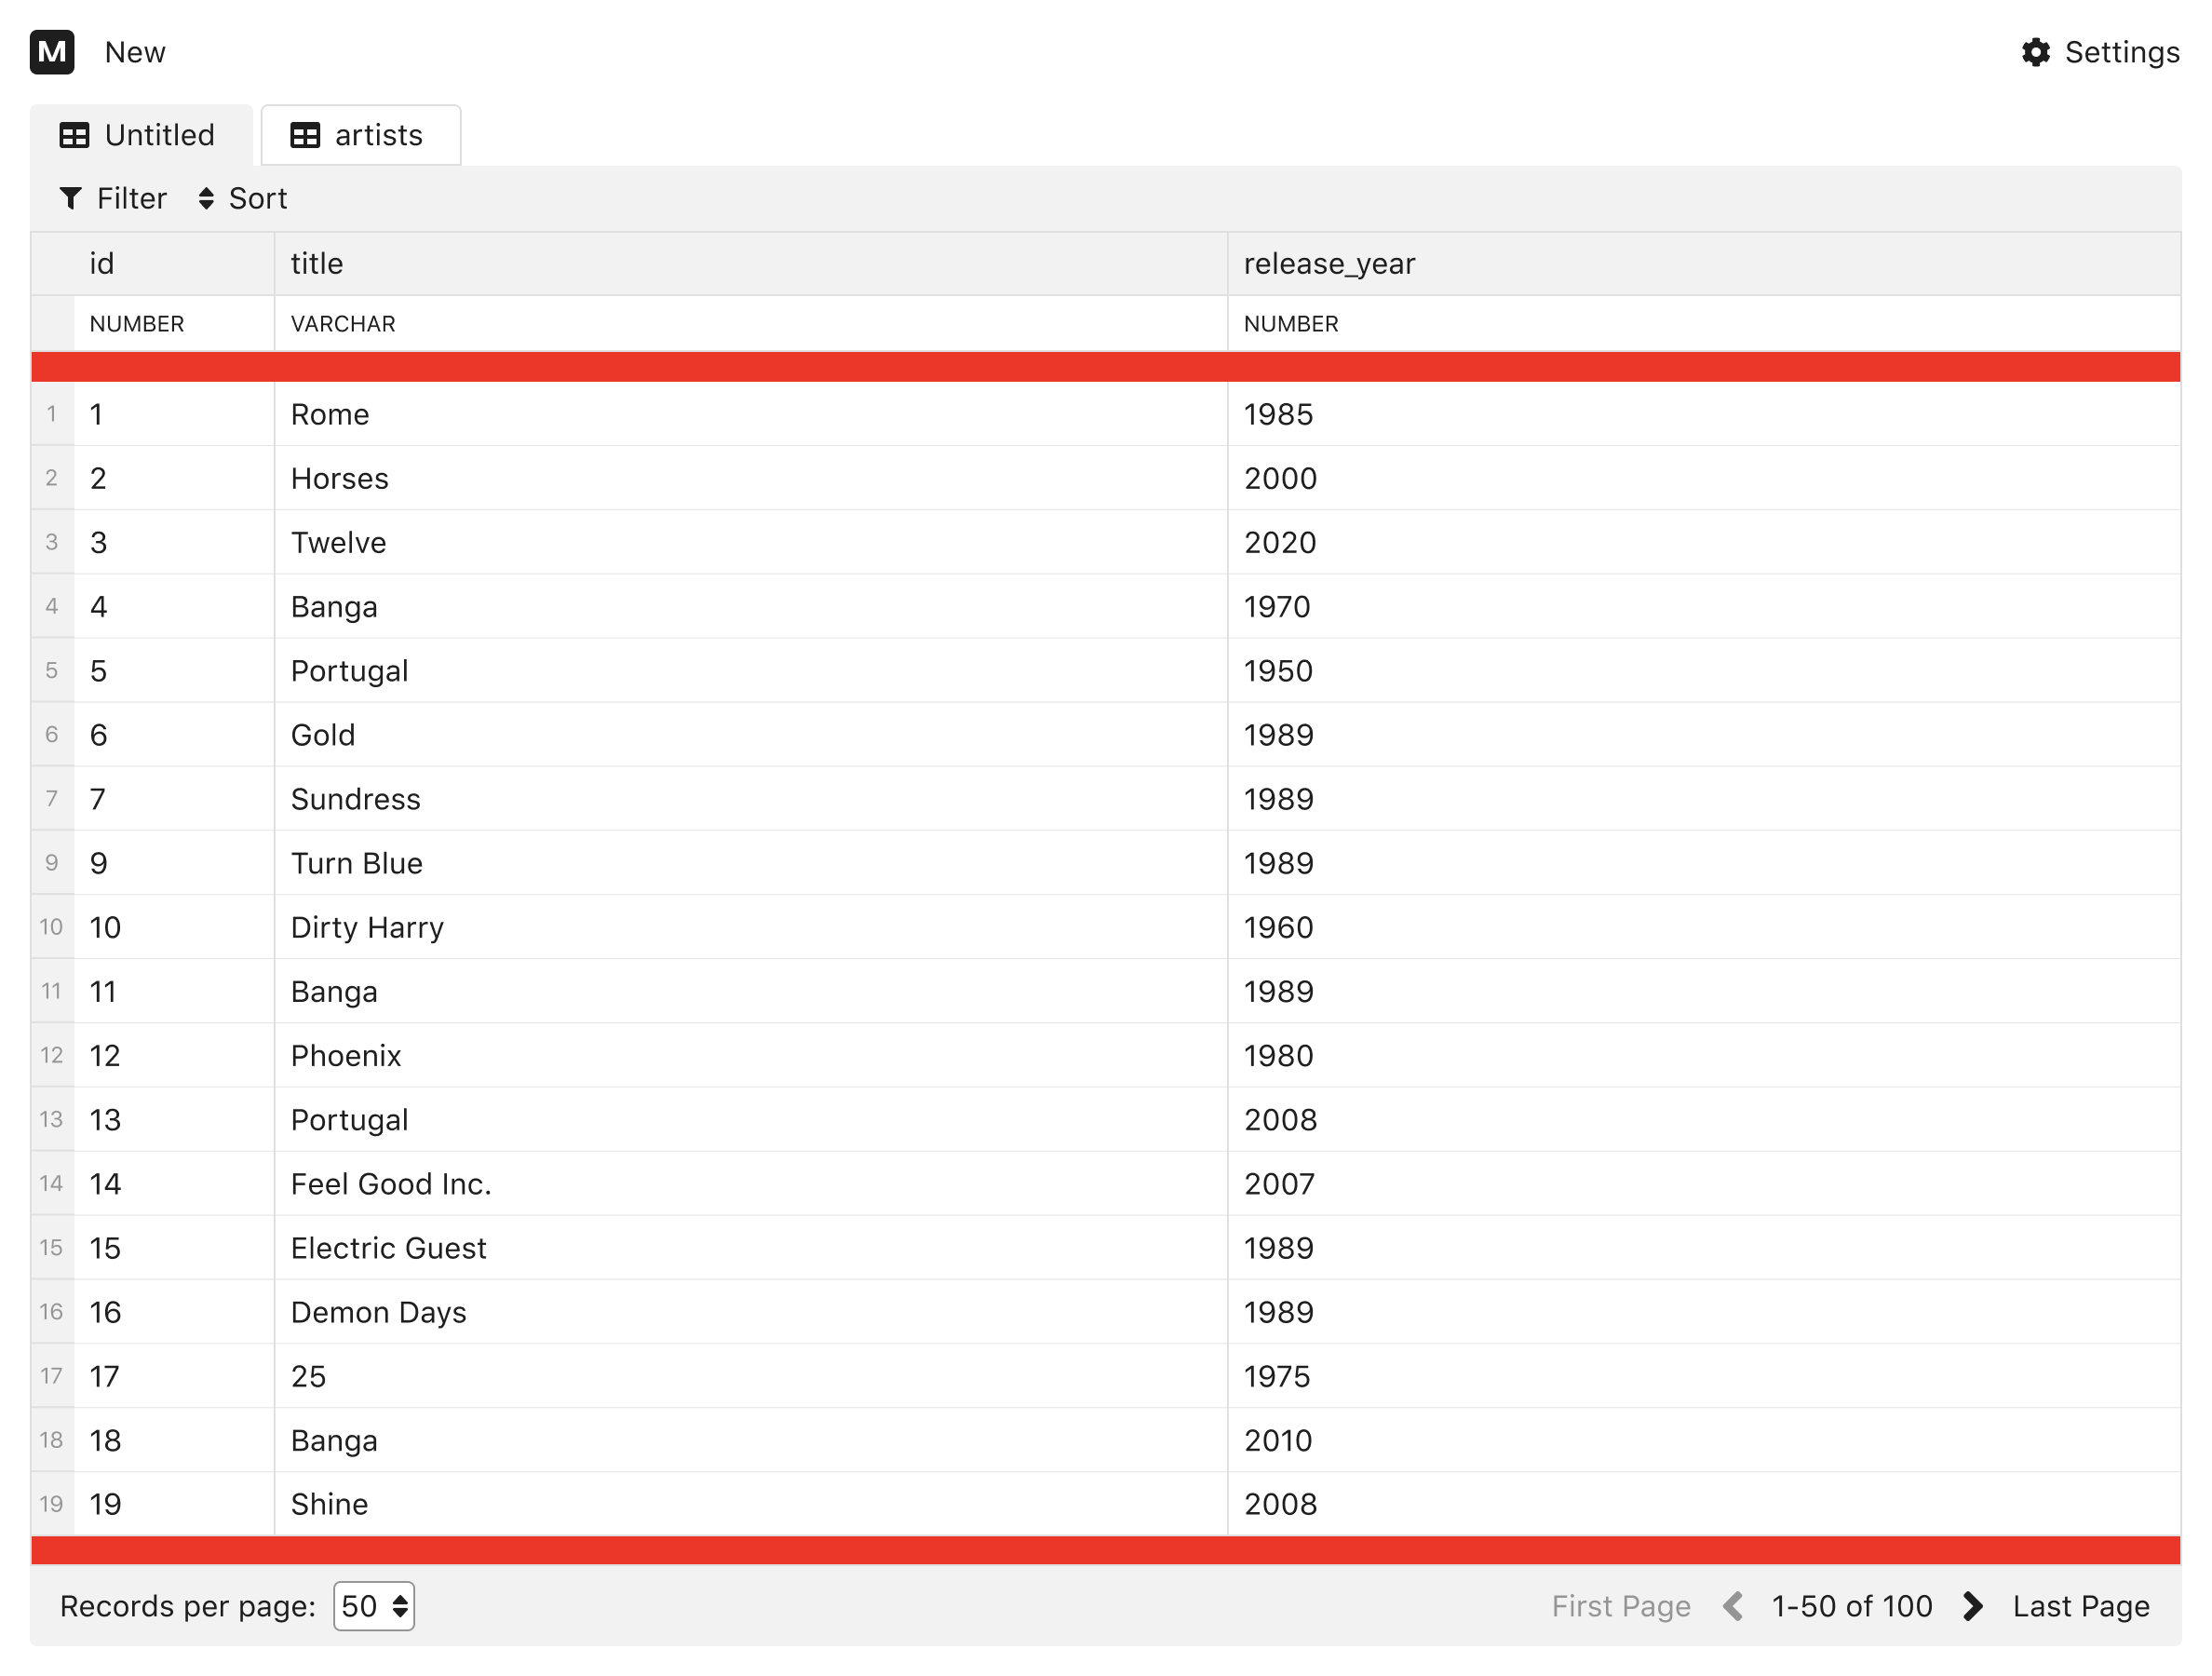Switch to the artists tab

tap(361, 135)
